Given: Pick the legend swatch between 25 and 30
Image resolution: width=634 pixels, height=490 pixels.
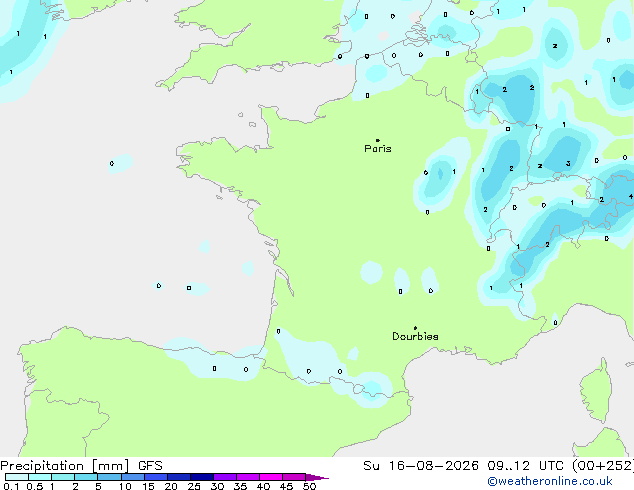Looking at the screenshot, I should click(202, 477).
